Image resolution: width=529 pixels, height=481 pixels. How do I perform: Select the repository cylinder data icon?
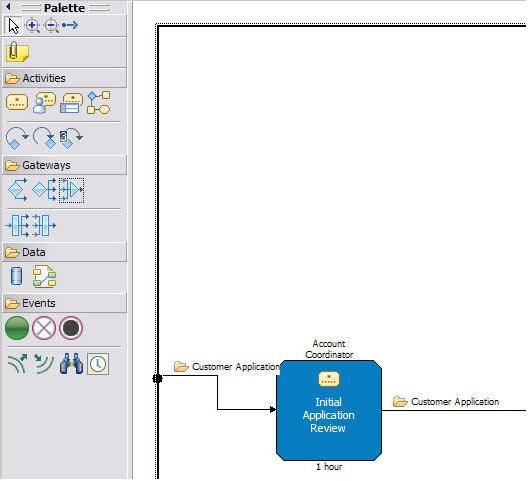click(x=17, y=277)
